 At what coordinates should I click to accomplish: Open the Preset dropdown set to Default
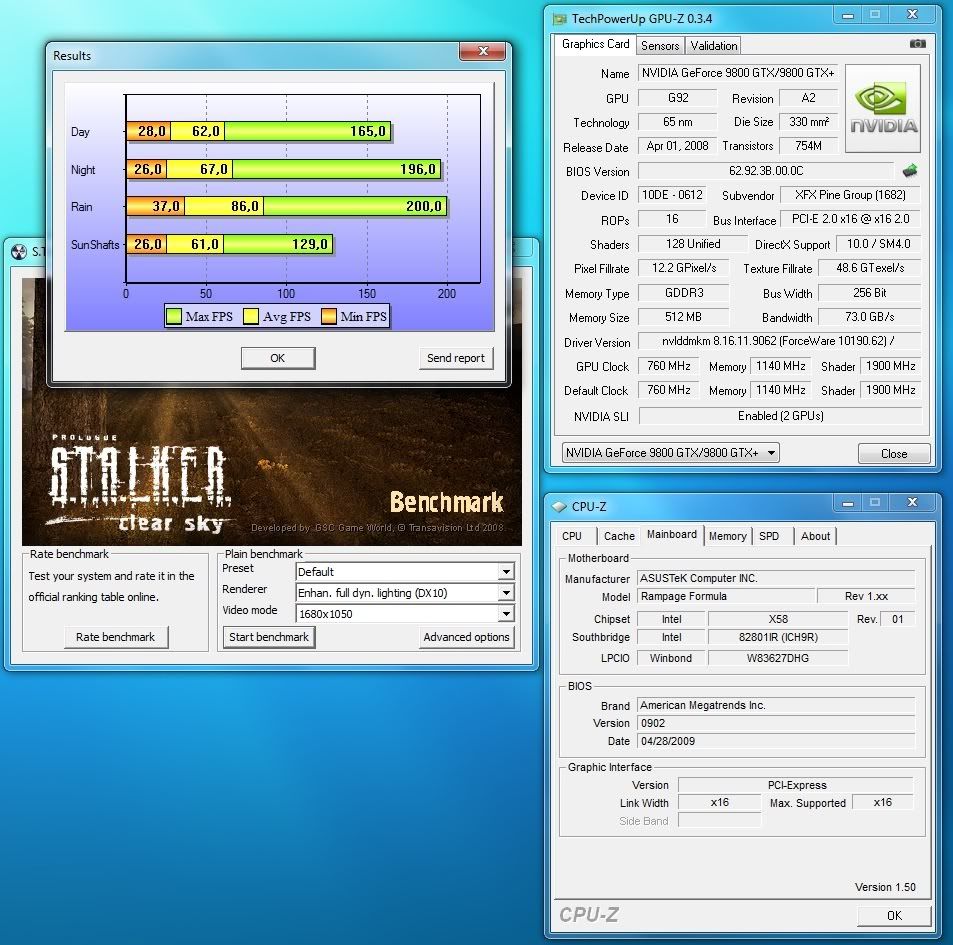(405, 572)
